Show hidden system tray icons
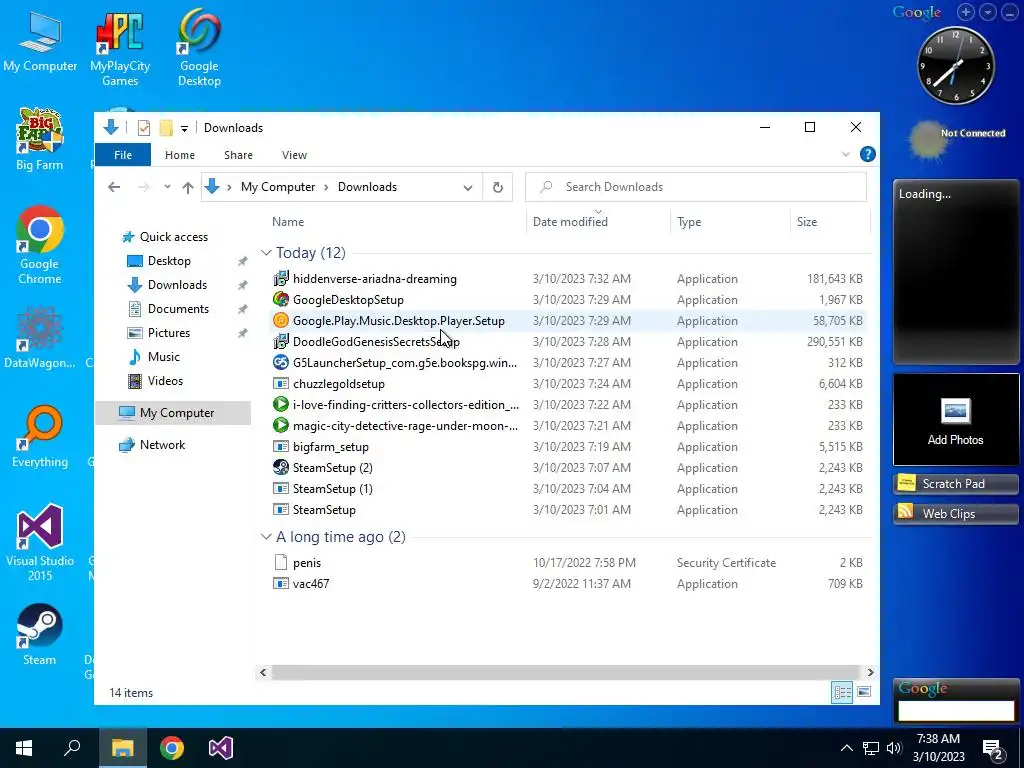This screenshot has width=1024, height=768. tap(846, 748)
